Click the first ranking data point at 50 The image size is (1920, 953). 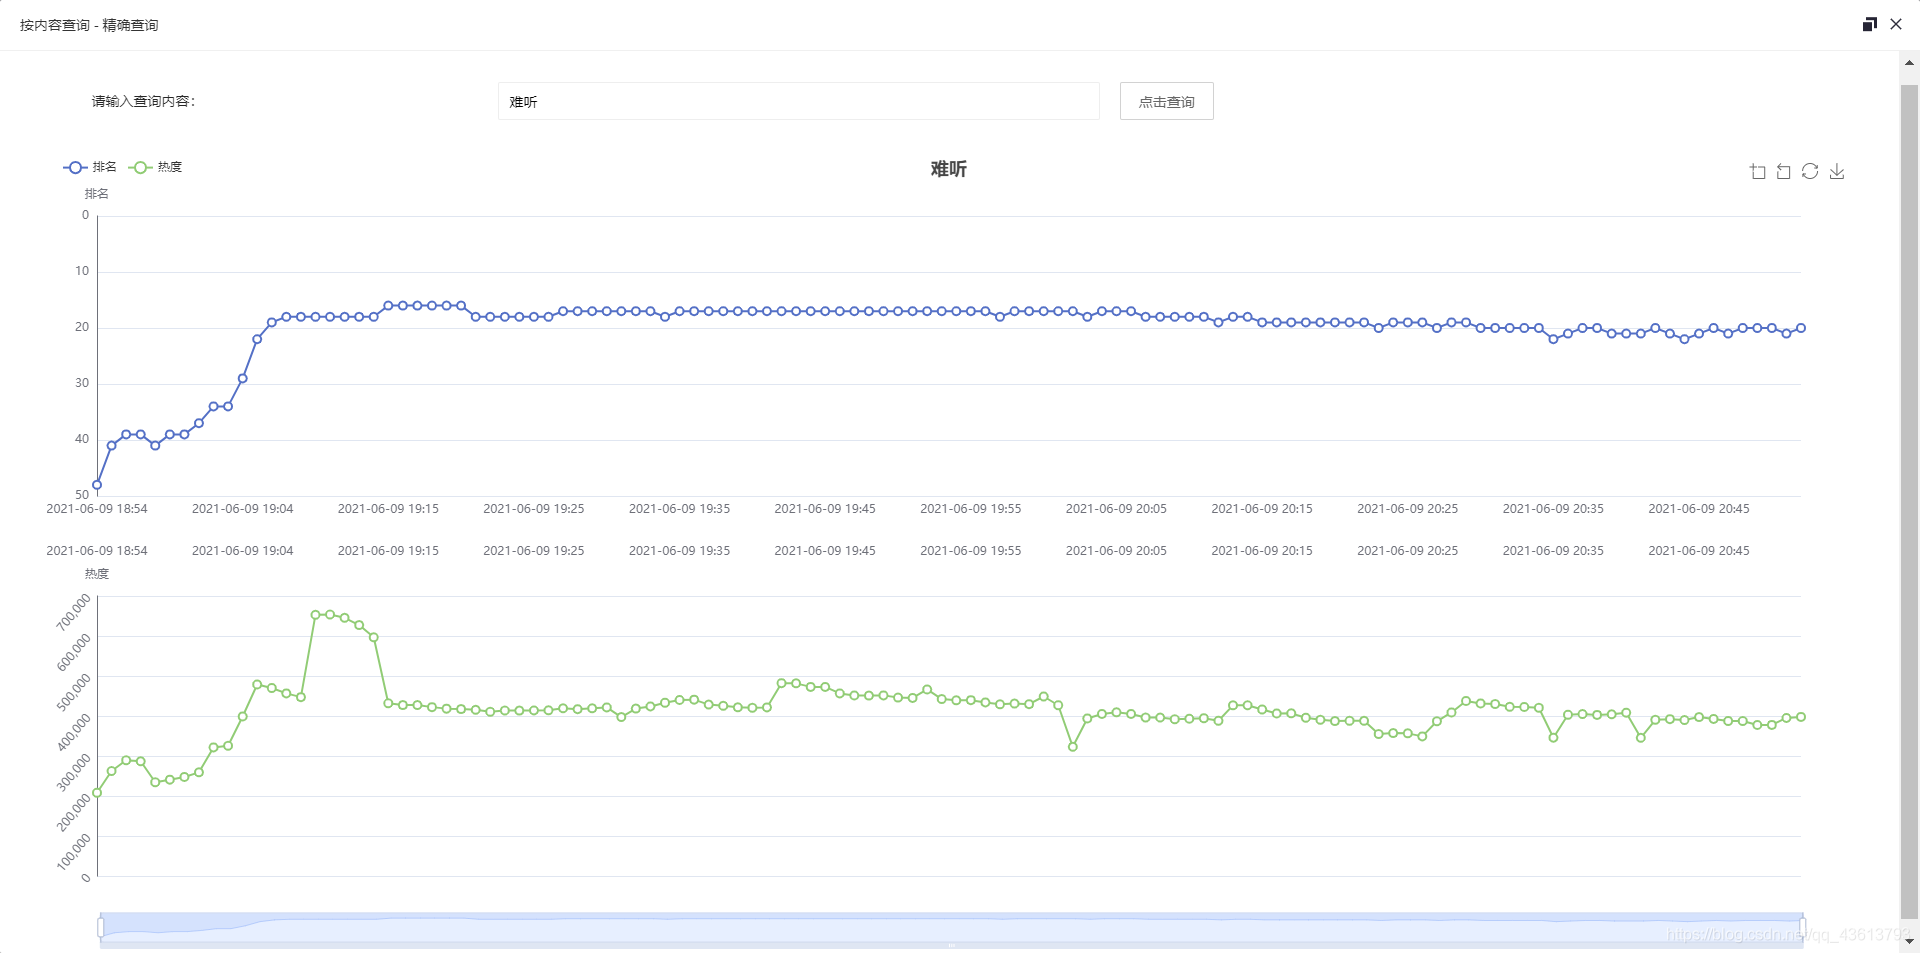97,485
